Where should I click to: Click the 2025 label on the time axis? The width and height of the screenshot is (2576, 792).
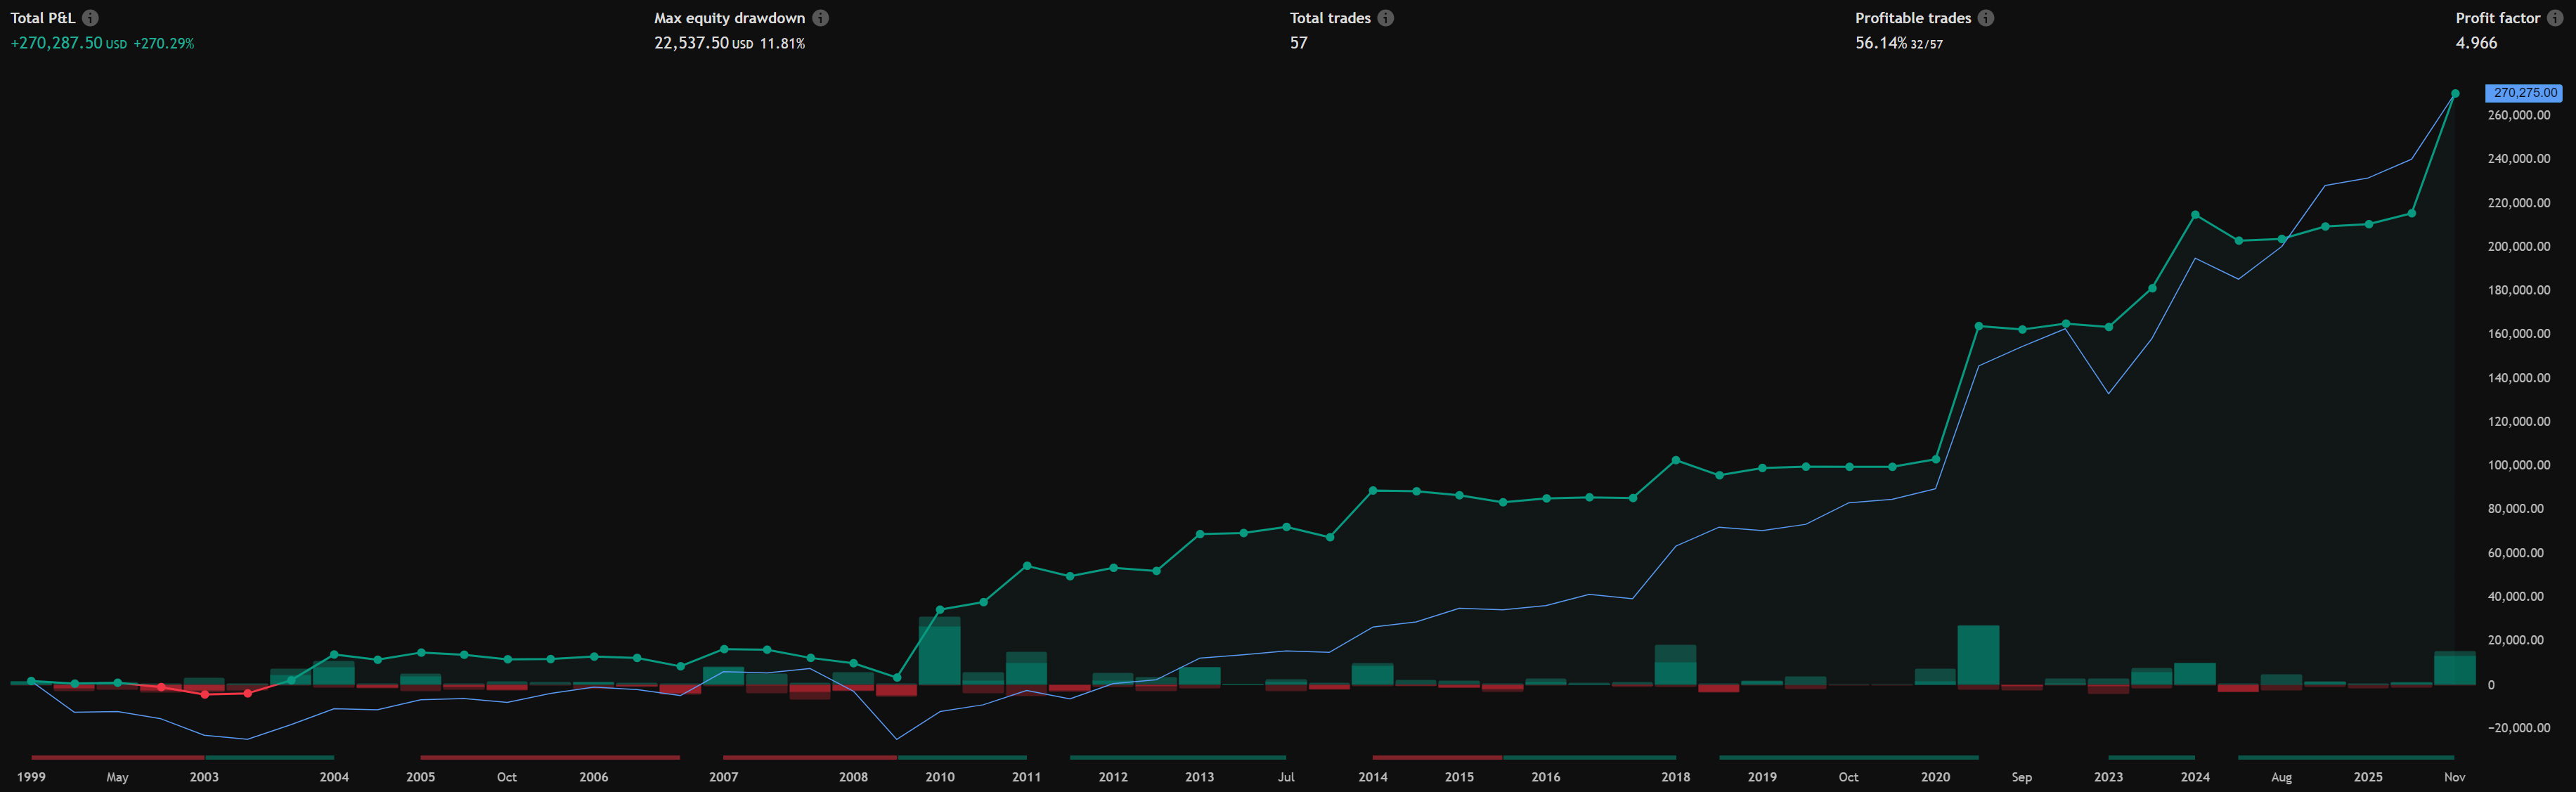coord(2367,777)
